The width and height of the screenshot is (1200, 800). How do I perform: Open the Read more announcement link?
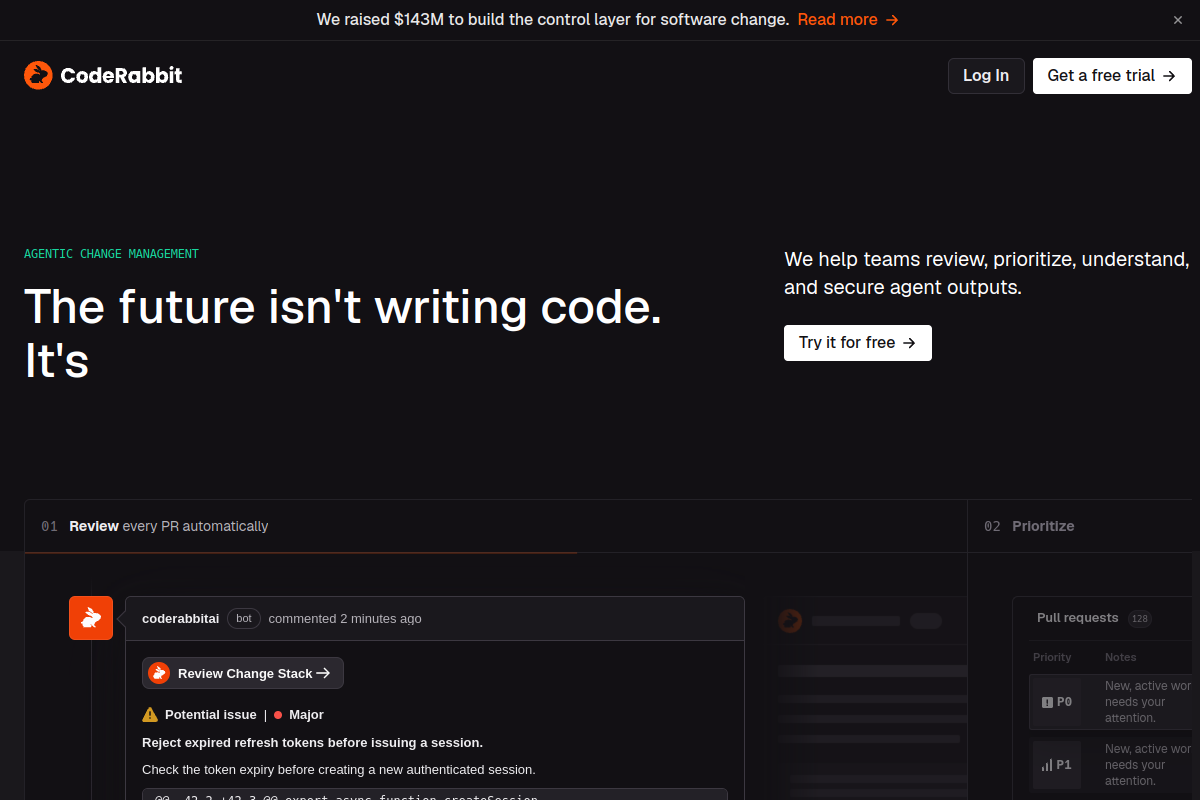coord(848,20)
